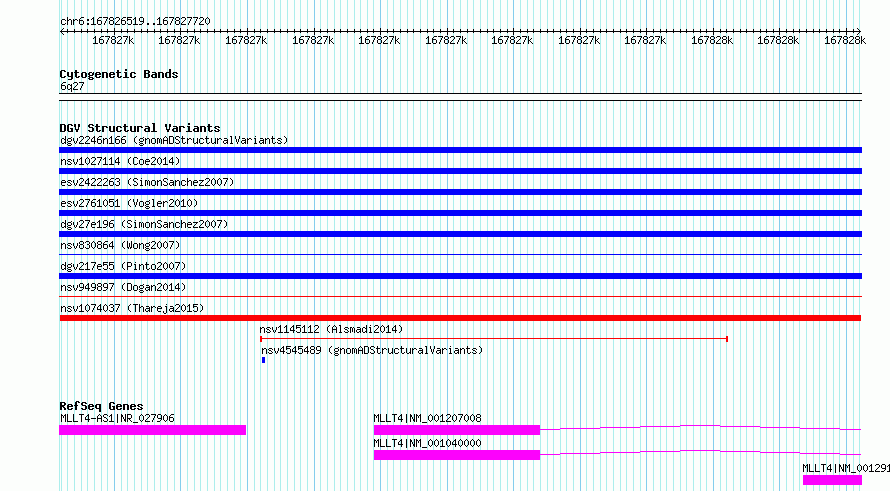
Task: Click the magenta exon bar of NM_001207008
Action: (x=457, y=430)
